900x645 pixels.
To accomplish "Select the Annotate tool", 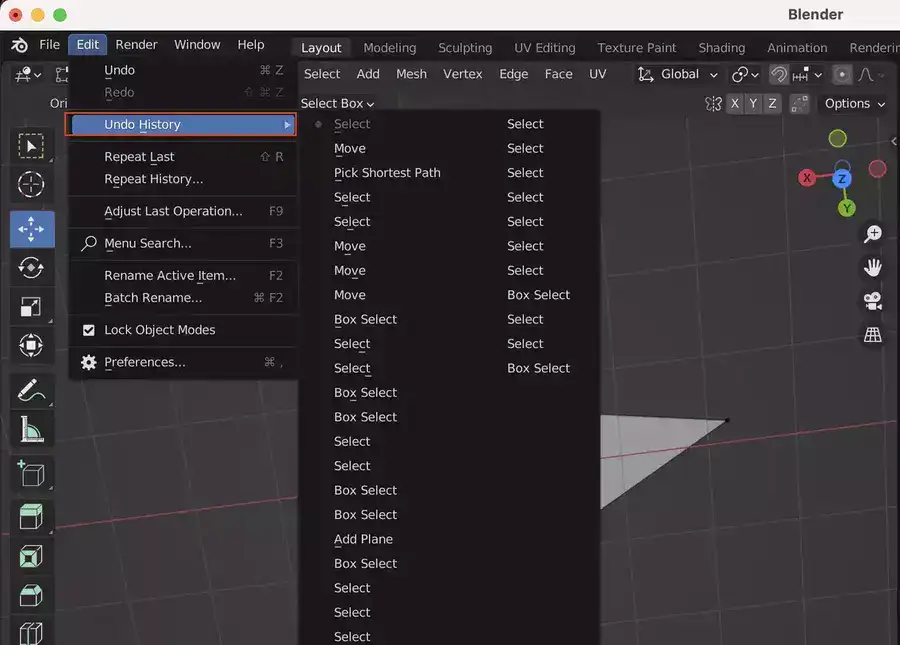I will 32,390.
